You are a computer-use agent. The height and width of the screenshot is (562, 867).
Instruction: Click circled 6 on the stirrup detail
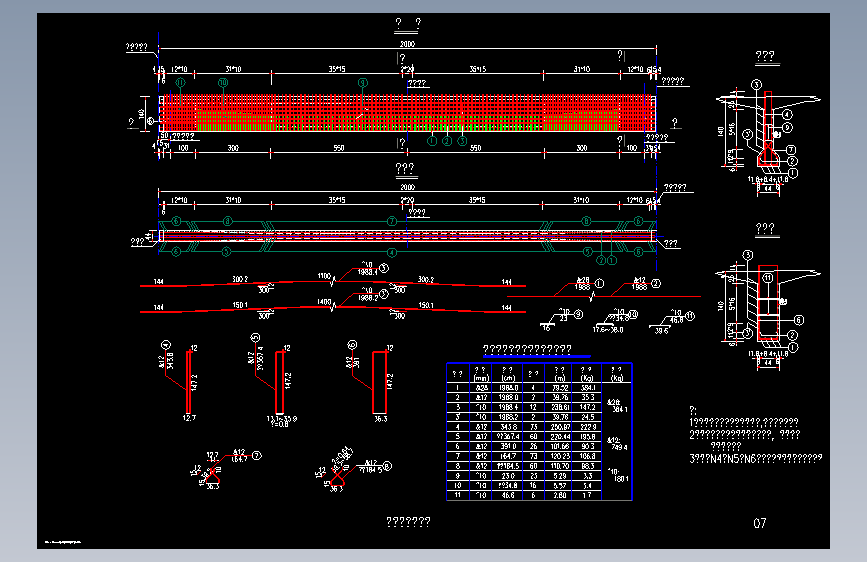click(x=352, y=345)
